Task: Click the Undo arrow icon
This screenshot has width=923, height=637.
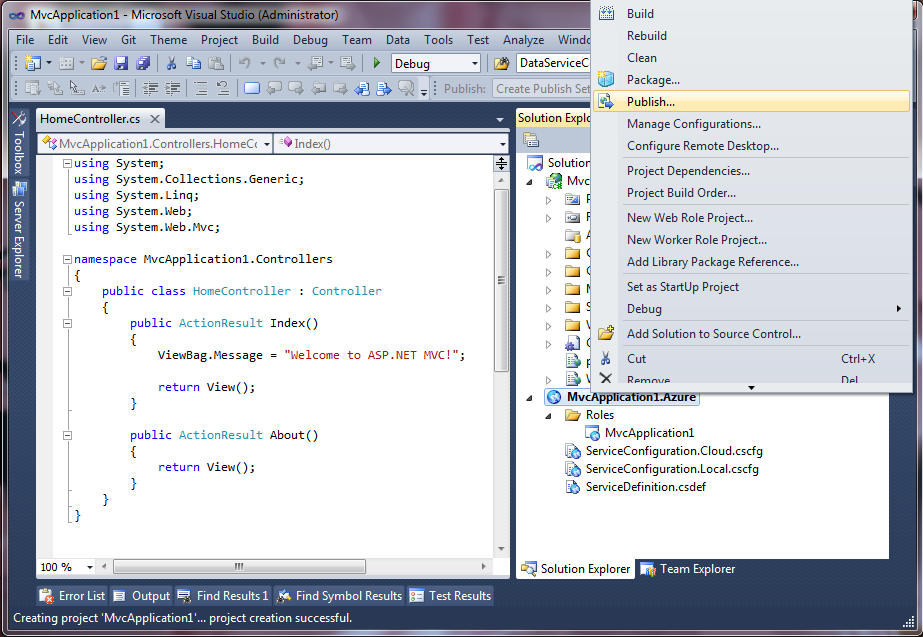Action: tap(245, 63)
